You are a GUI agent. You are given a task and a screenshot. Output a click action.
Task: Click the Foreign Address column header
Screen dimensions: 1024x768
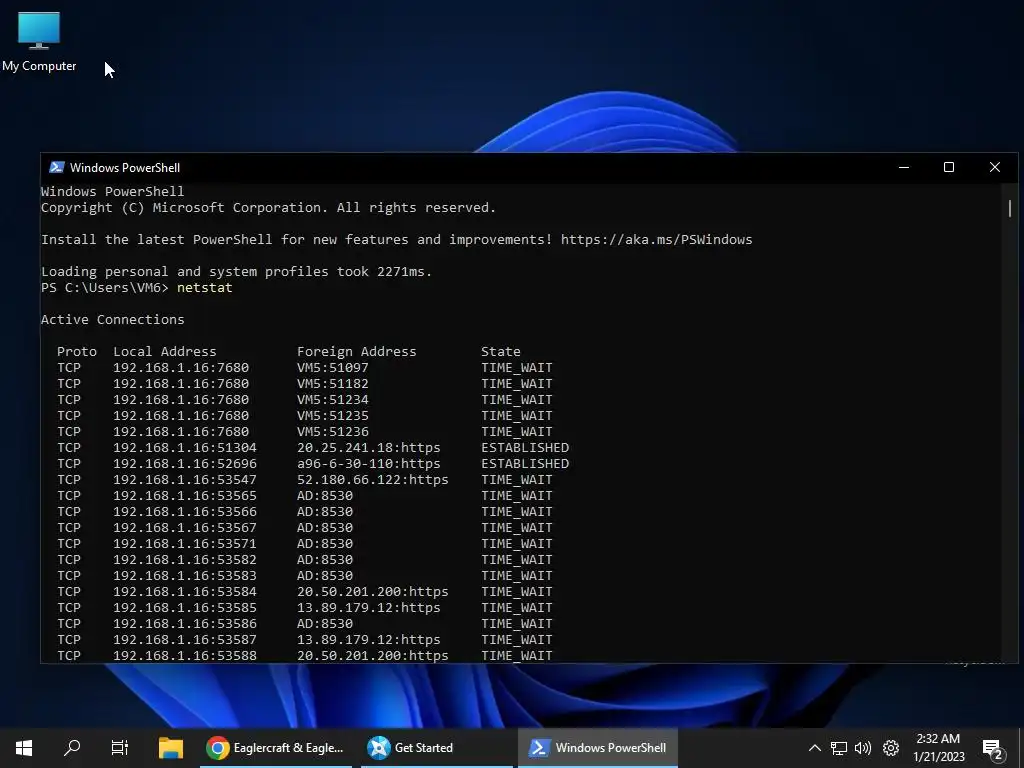[357, 351]
